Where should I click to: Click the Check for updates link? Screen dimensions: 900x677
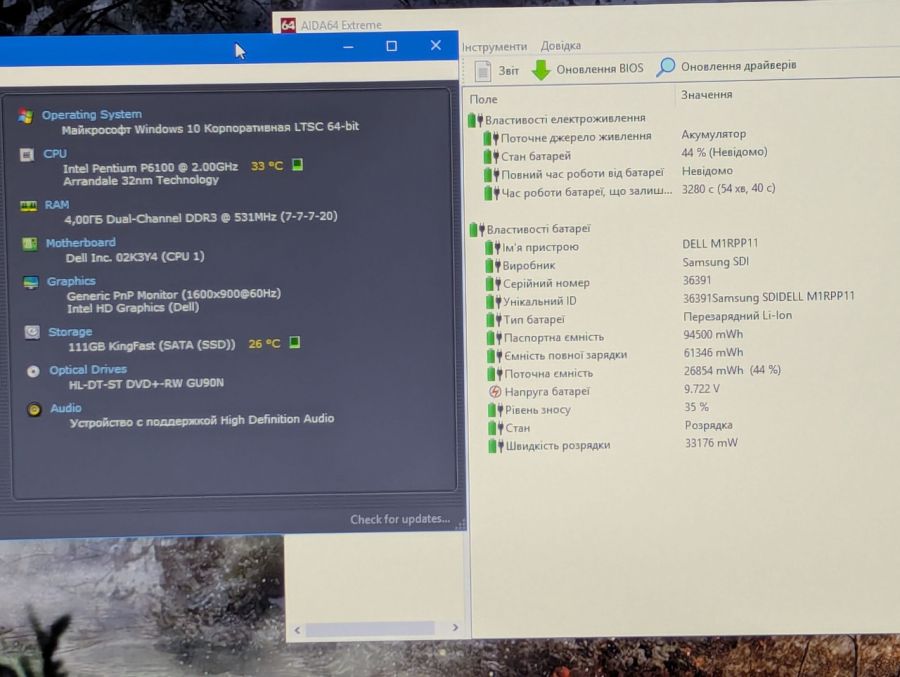coord(400,519)
